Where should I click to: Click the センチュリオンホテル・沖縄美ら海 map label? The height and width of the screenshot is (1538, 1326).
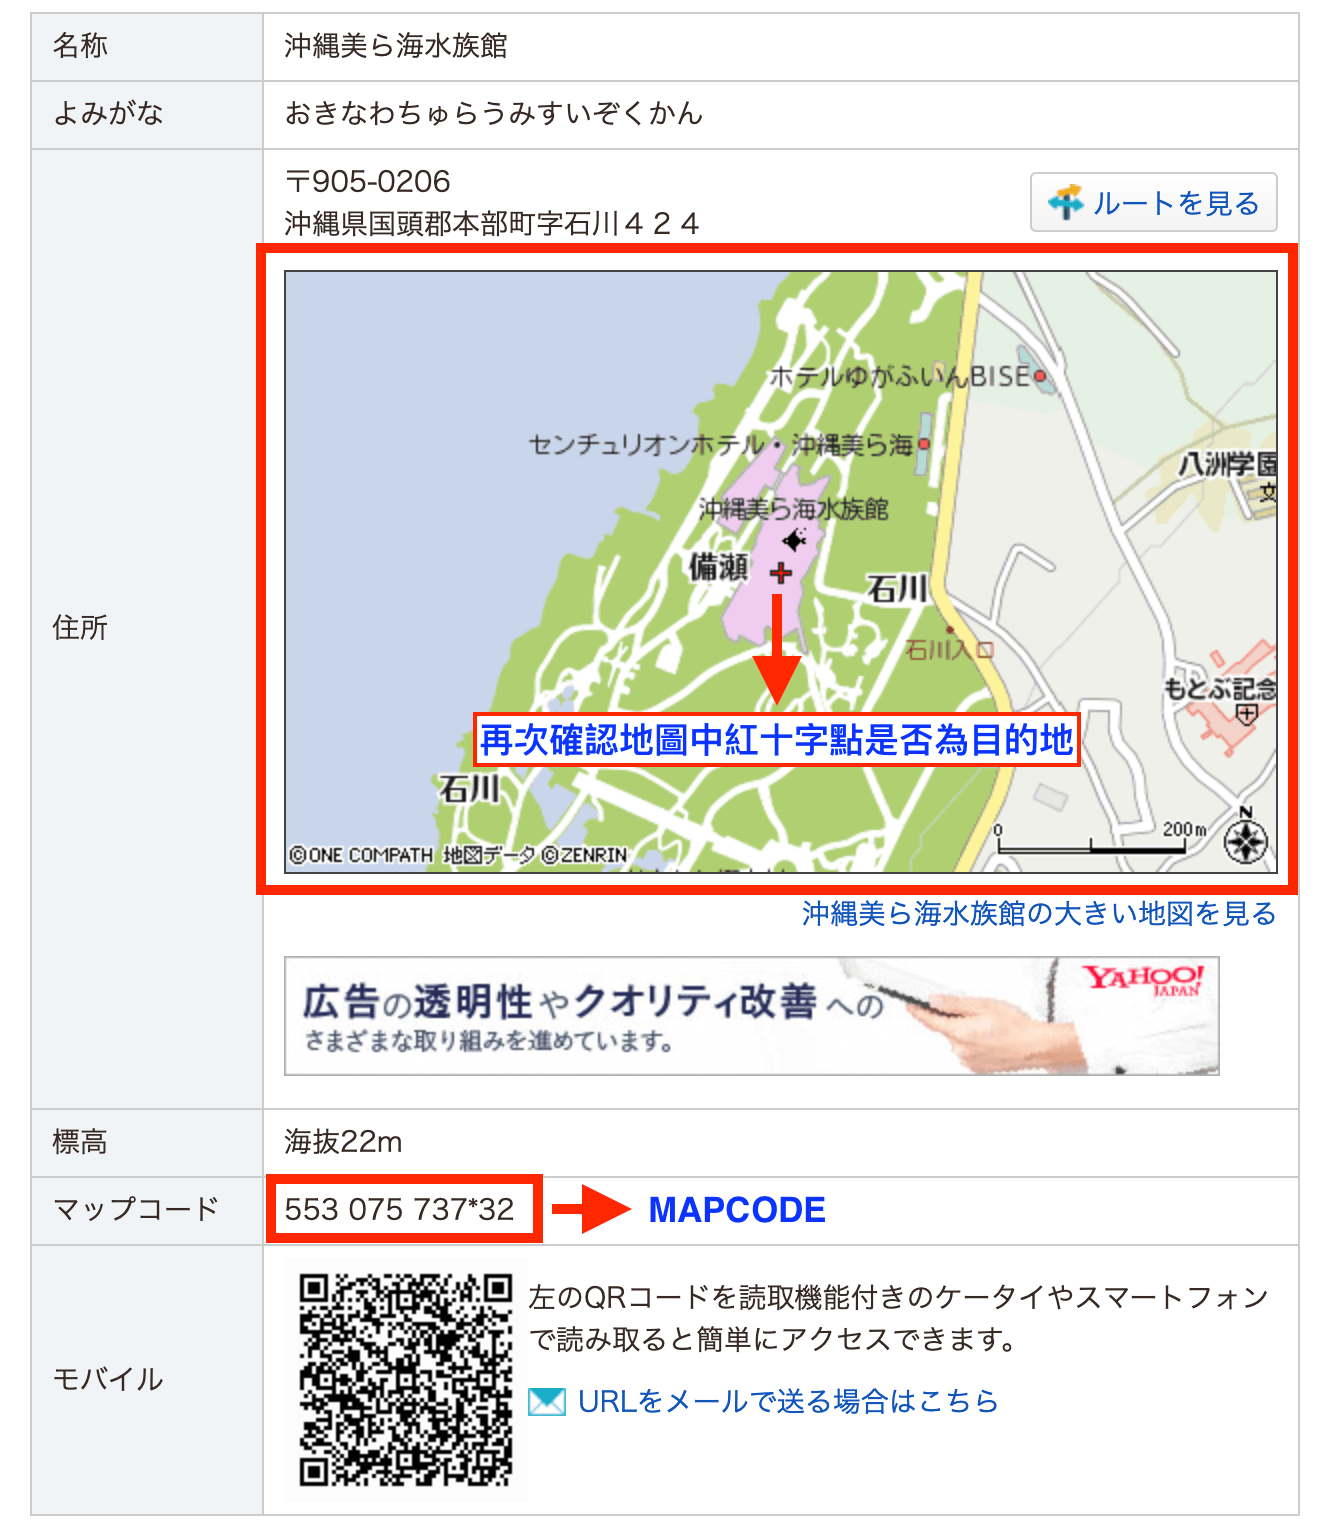click(721, 444)
